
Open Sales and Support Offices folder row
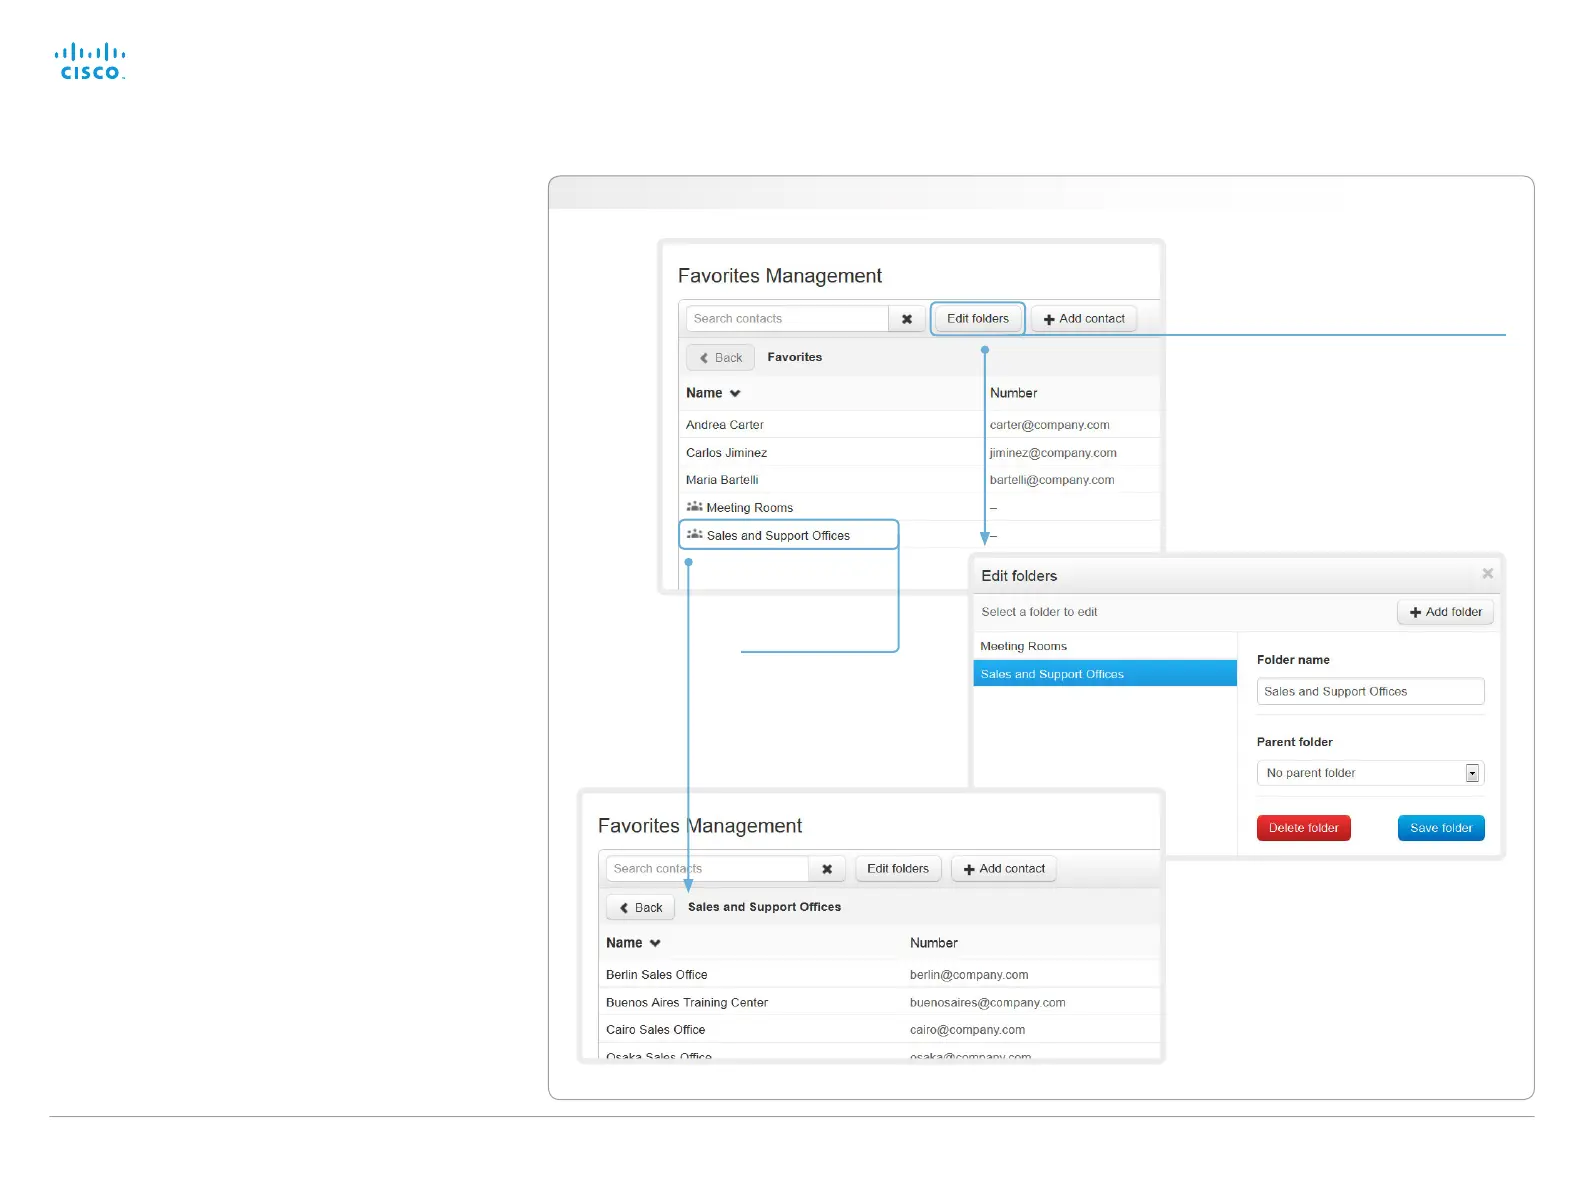click(x=789, y=535)
